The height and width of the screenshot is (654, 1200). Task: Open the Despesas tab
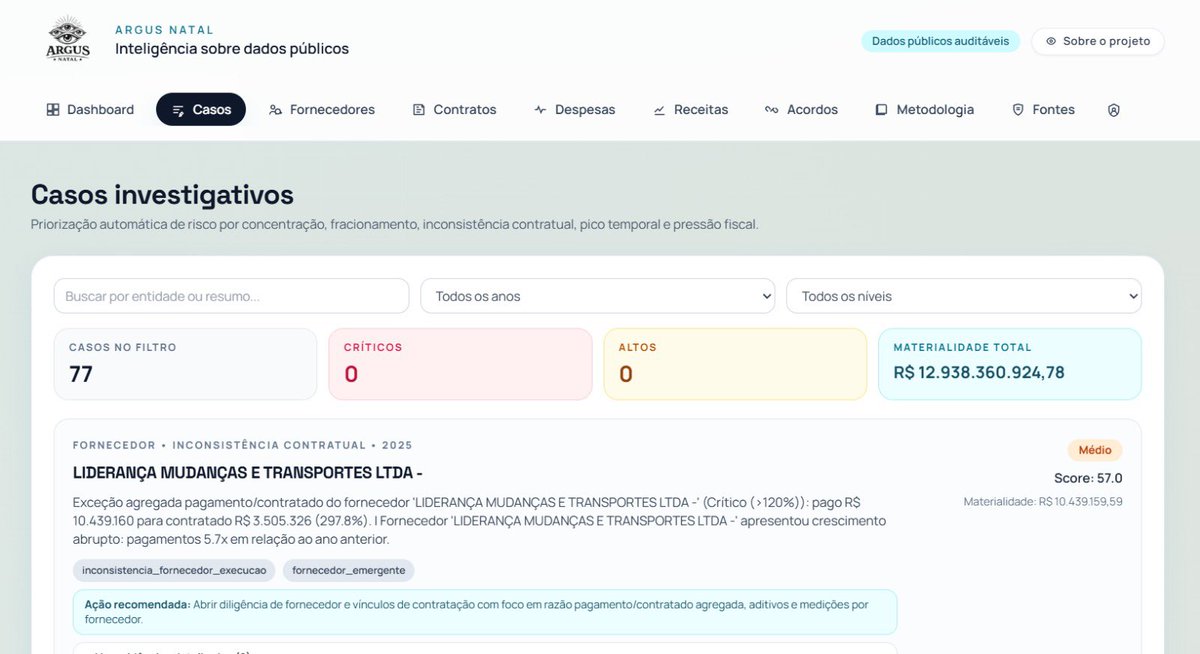click(x=574, y=110)
